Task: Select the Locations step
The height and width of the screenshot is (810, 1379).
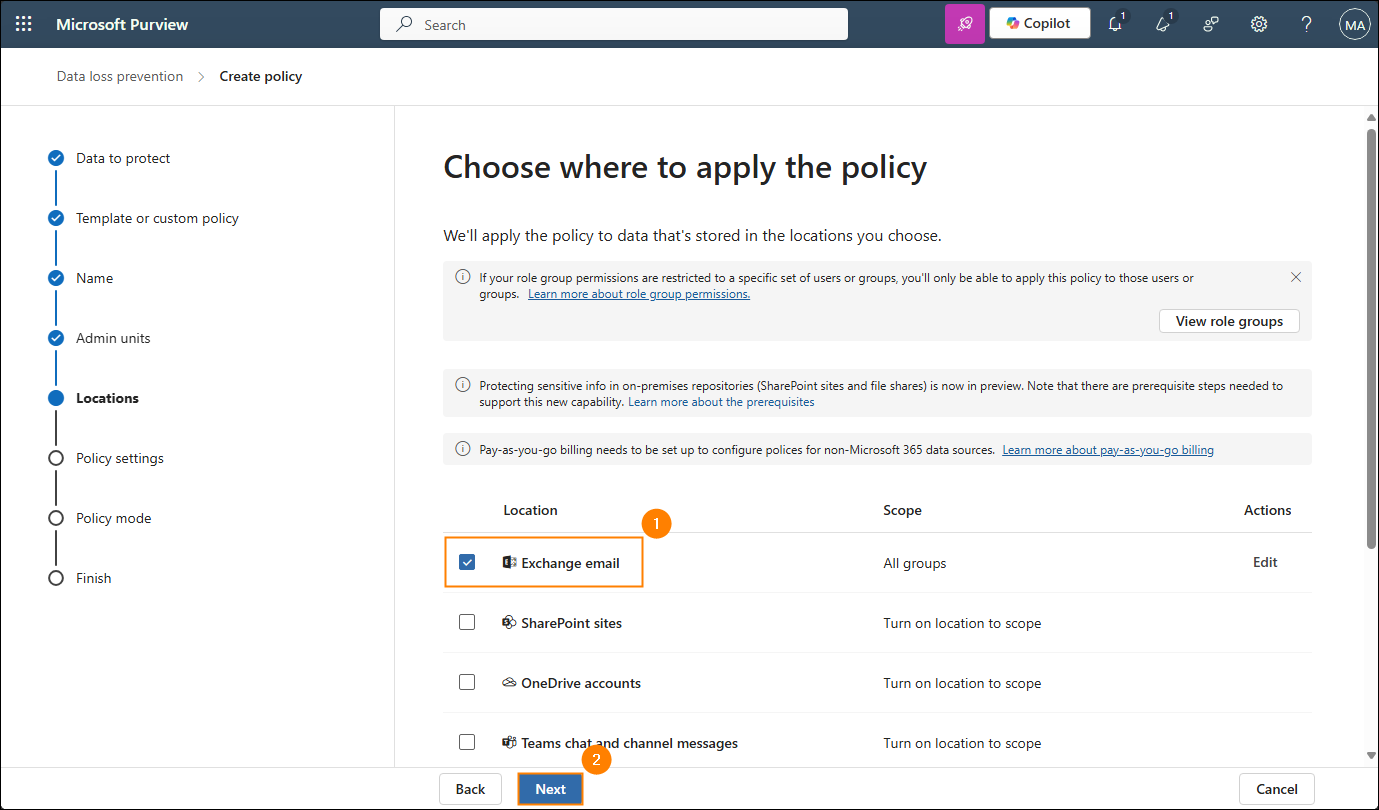Action: pos(107,398)
